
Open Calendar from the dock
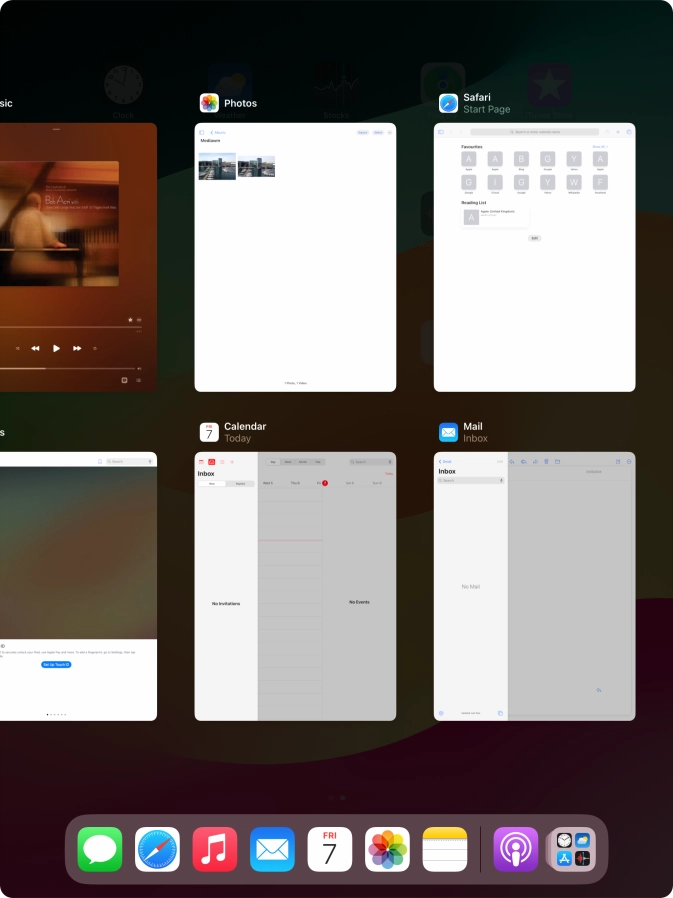pyautogui.click(x=330, y=849)
